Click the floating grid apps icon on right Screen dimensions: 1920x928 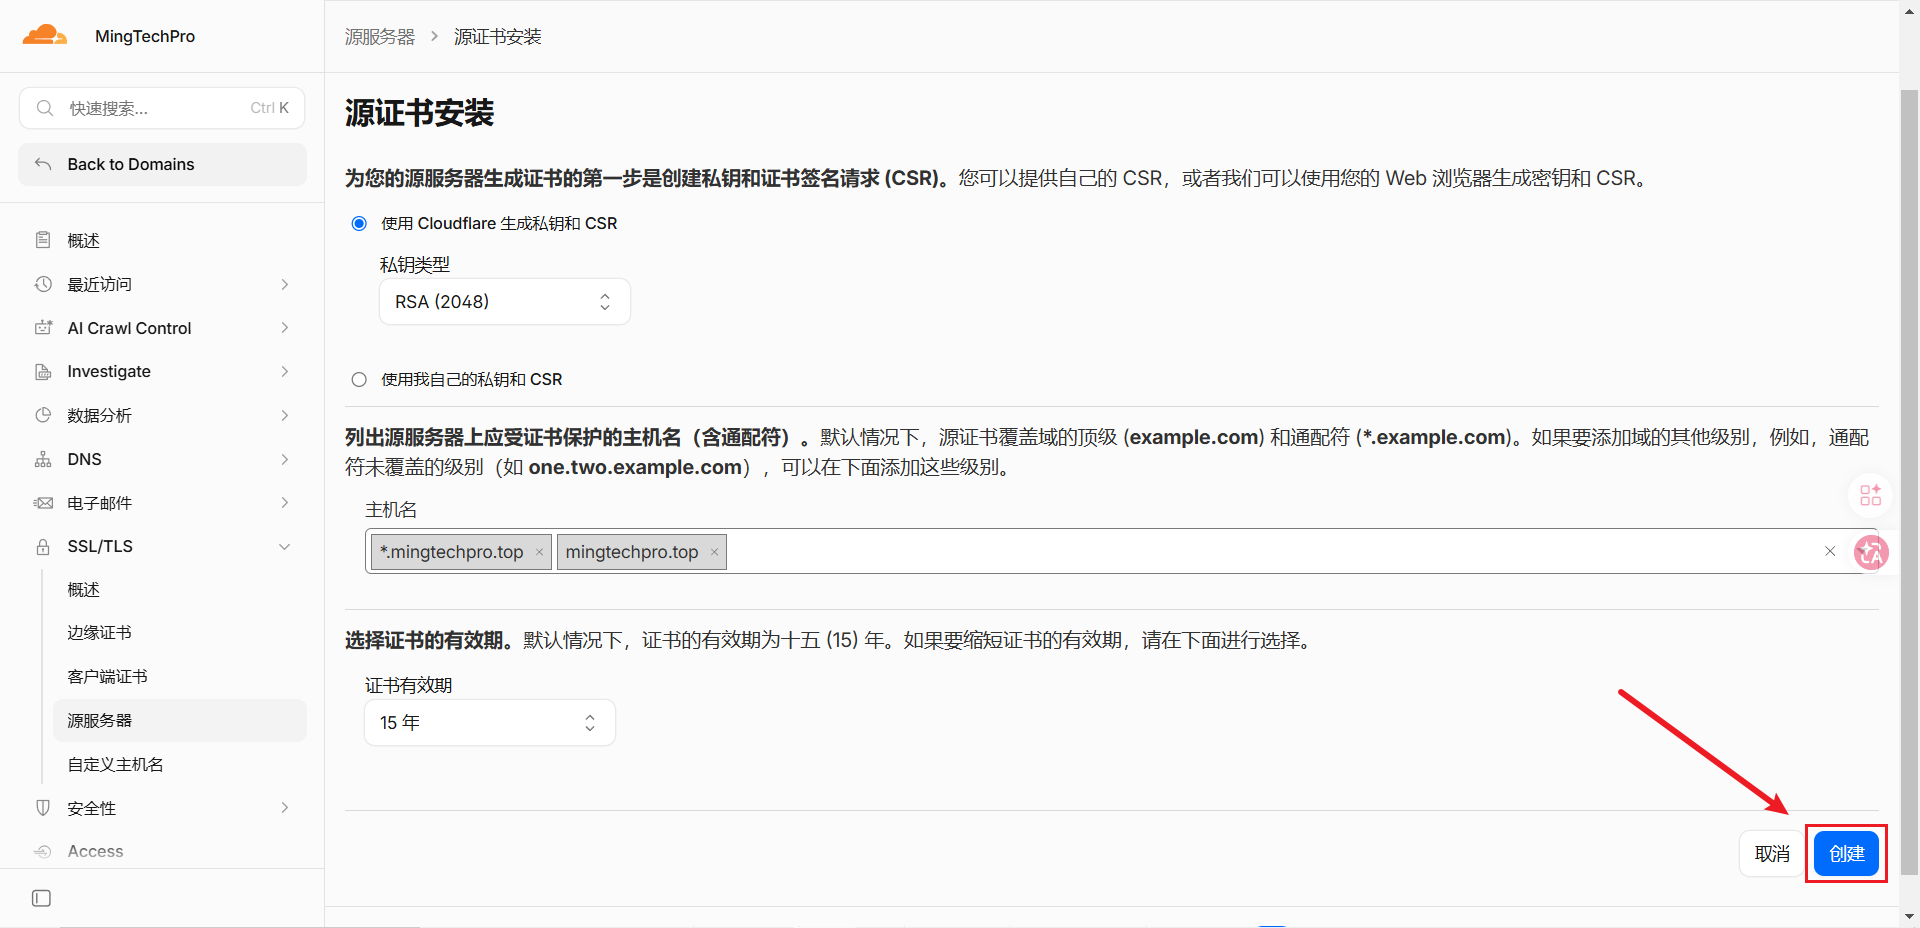tap(1870, 494)
